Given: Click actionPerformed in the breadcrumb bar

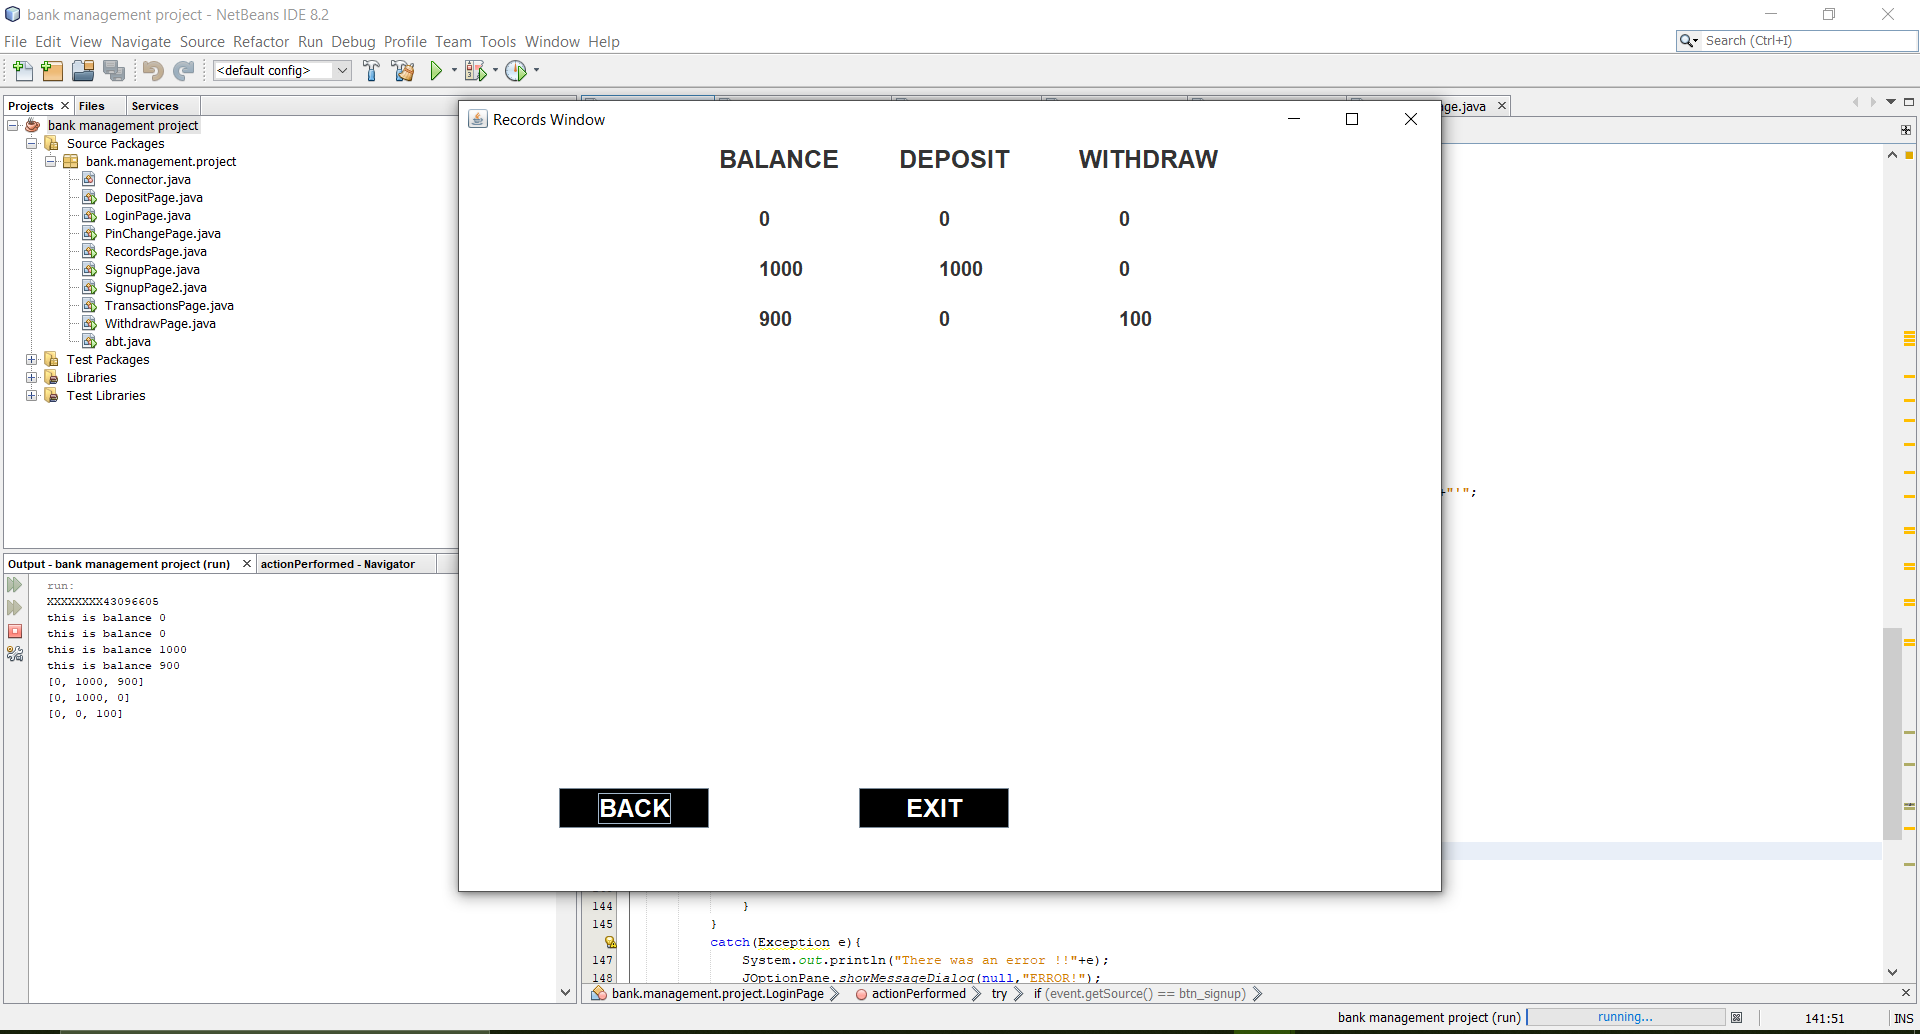Looking at the screenshot, I should click(918, 993).
